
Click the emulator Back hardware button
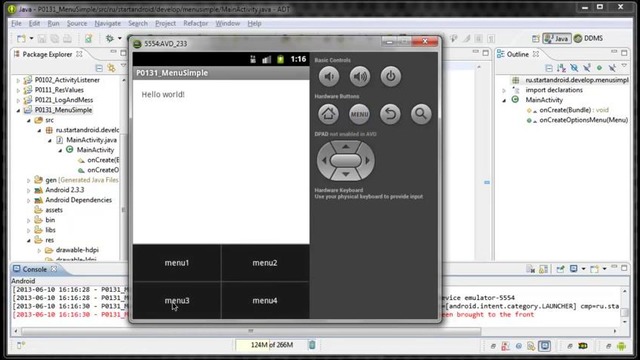click(390, 114)
